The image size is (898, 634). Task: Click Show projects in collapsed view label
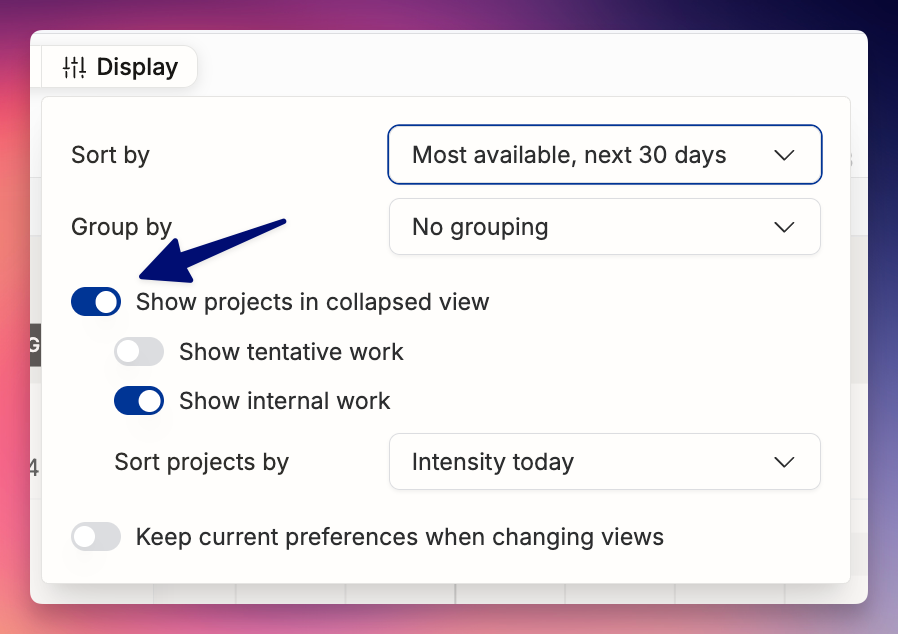coord(313,302)
